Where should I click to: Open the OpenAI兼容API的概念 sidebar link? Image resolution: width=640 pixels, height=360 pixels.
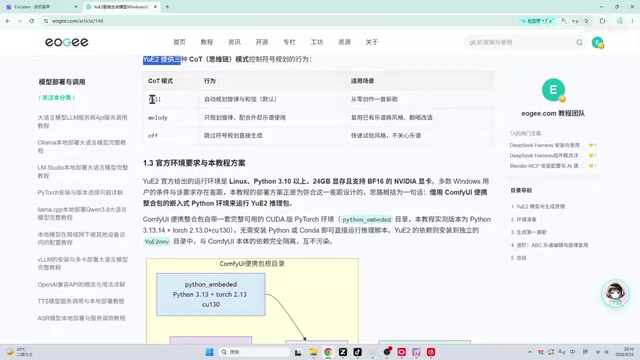click(x=81, y=284)
